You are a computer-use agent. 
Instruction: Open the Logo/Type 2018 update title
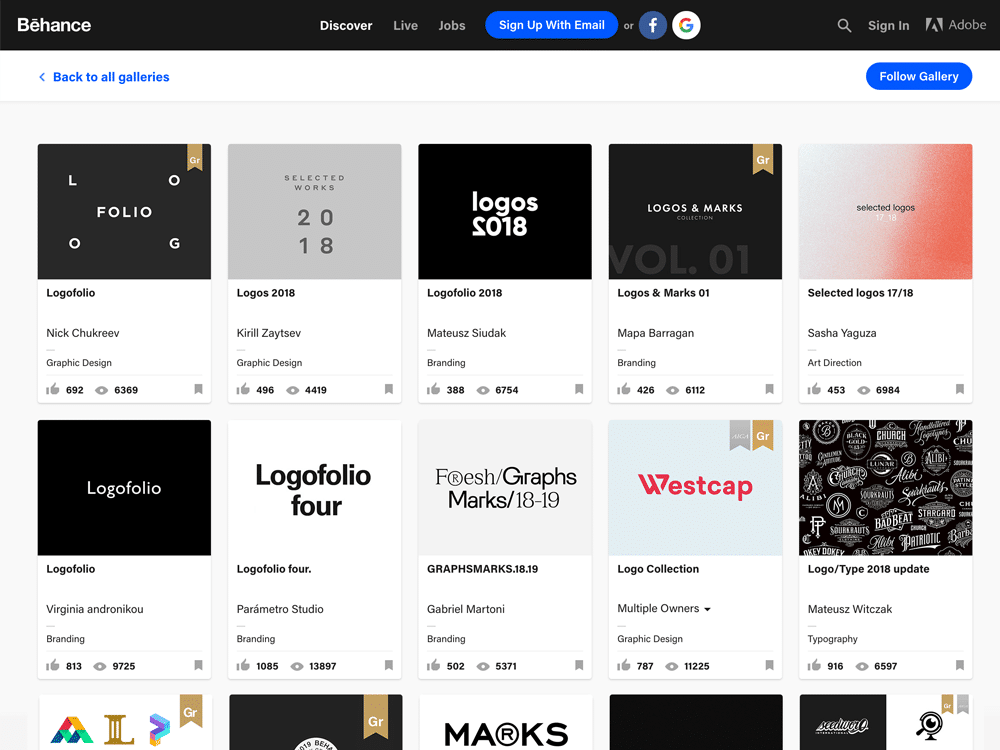pyautogui.click(x=868, y=569)
